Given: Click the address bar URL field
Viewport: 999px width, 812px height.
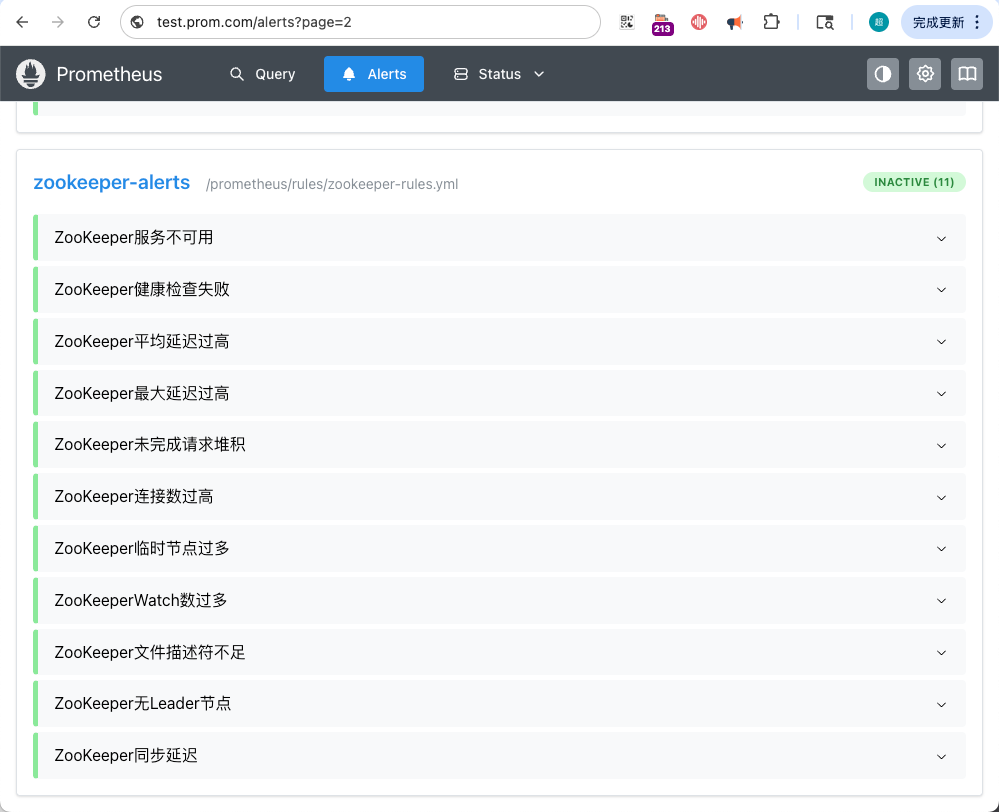Looking at the screenshot, I should pyautogui.click(x=360, y=22).
